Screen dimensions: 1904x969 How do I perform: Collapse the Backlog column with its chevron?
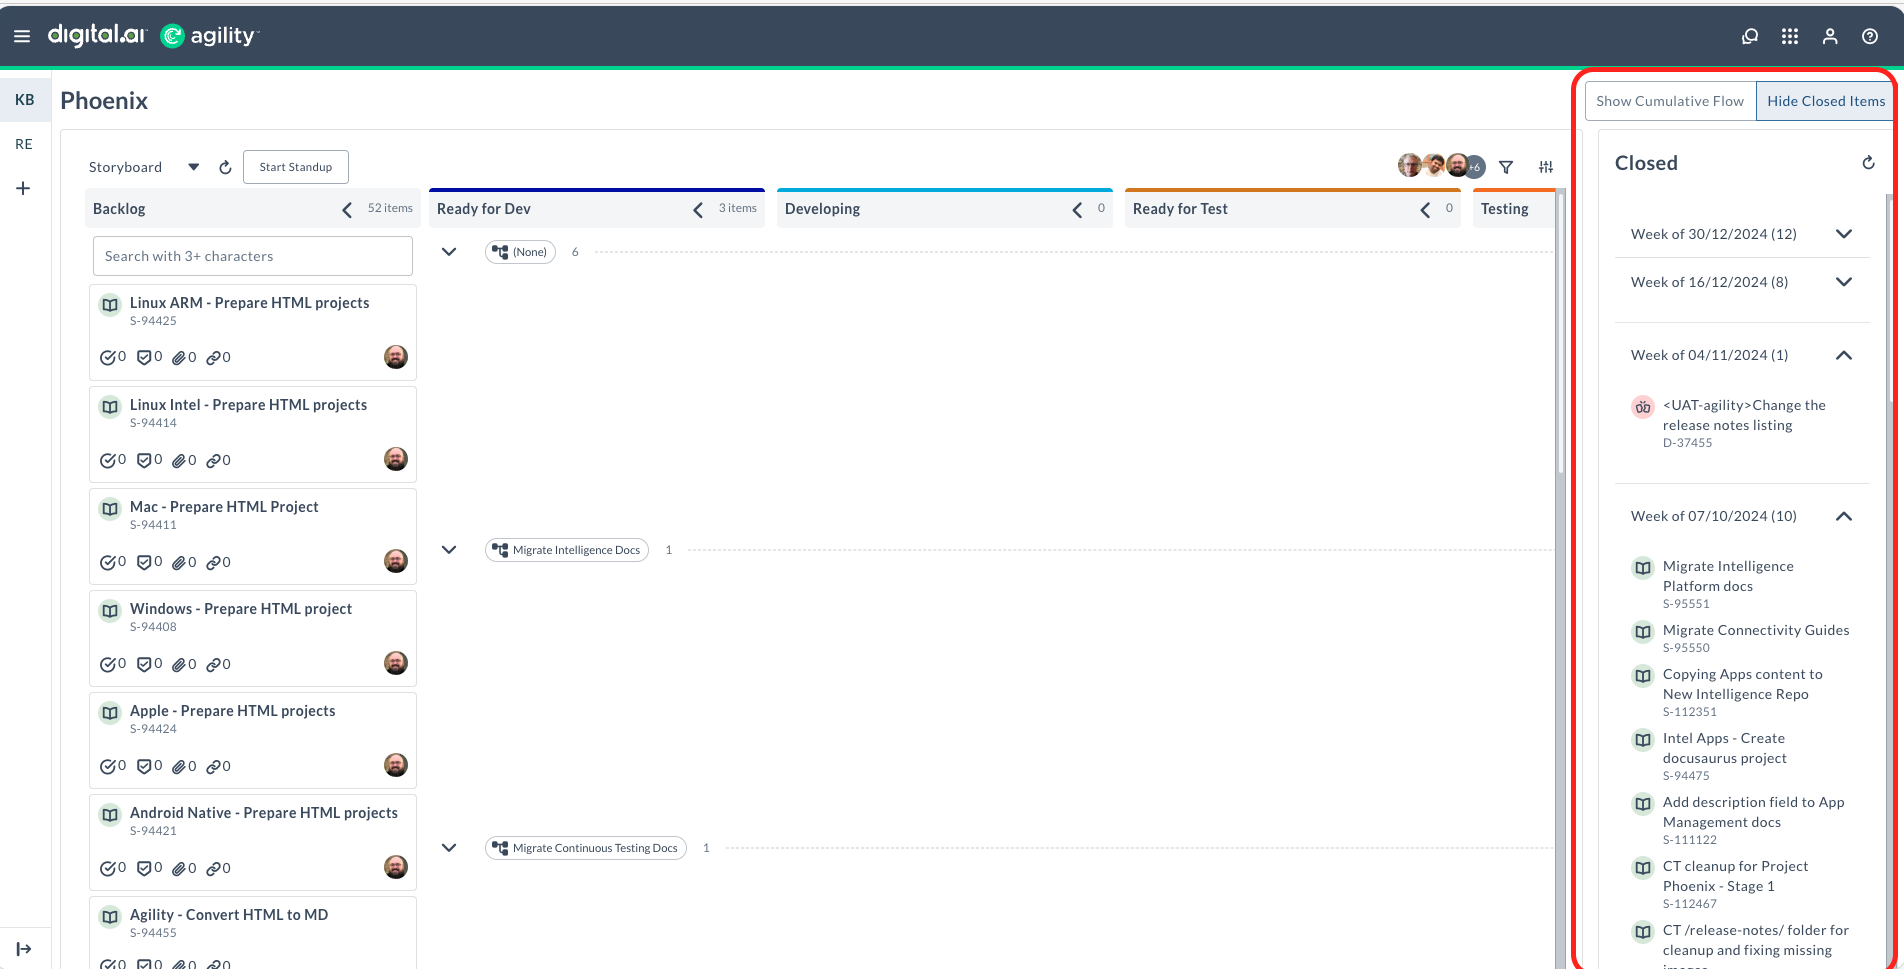tap(346, 209)
